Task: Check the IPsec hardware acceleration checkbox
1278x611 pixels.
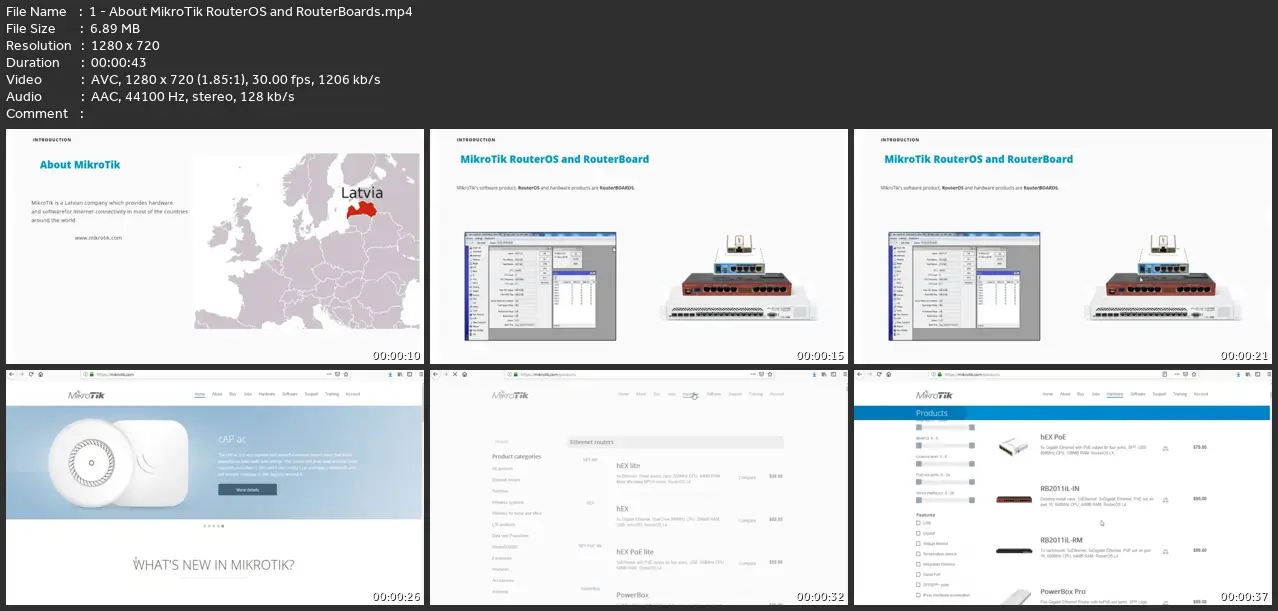Action: tap(919, 596)
